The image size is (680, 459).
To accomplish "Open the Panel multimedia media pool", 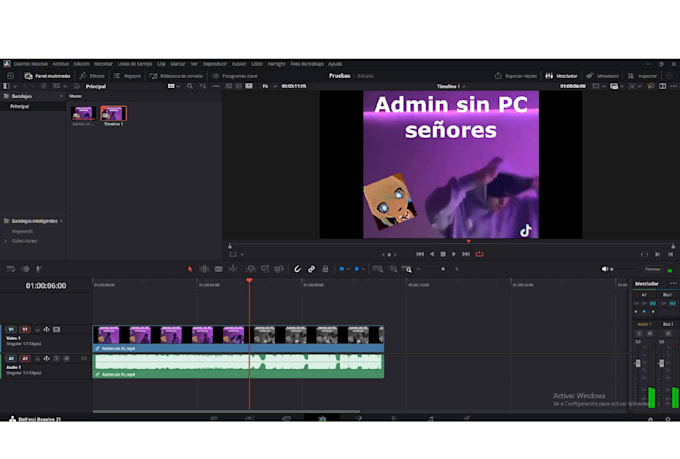I will pos(47,76).
